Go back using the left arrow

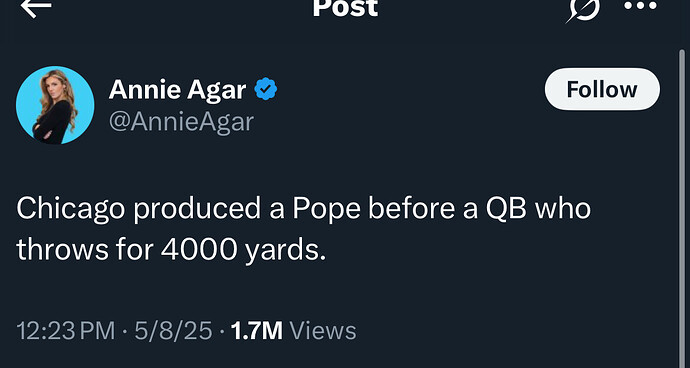pyautogui.click(x=36, y=7)
